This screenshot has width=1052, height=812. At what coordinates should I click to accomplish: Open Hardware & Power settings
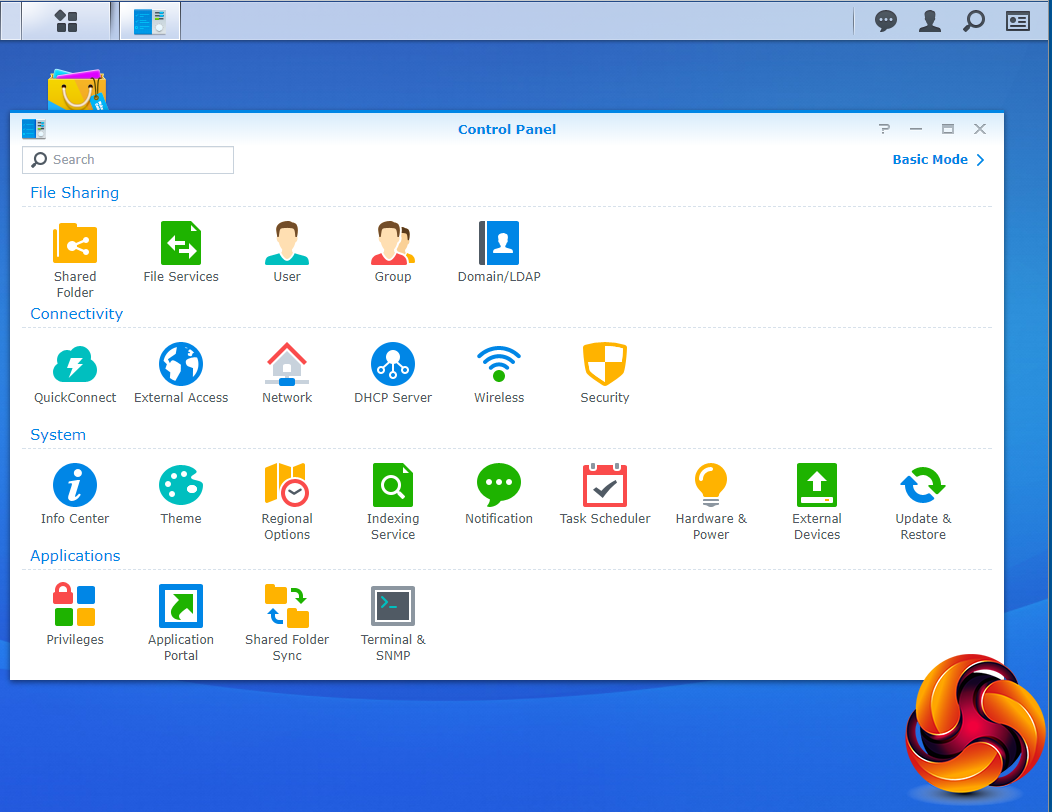pyautogui.click(x=711, y=485)
